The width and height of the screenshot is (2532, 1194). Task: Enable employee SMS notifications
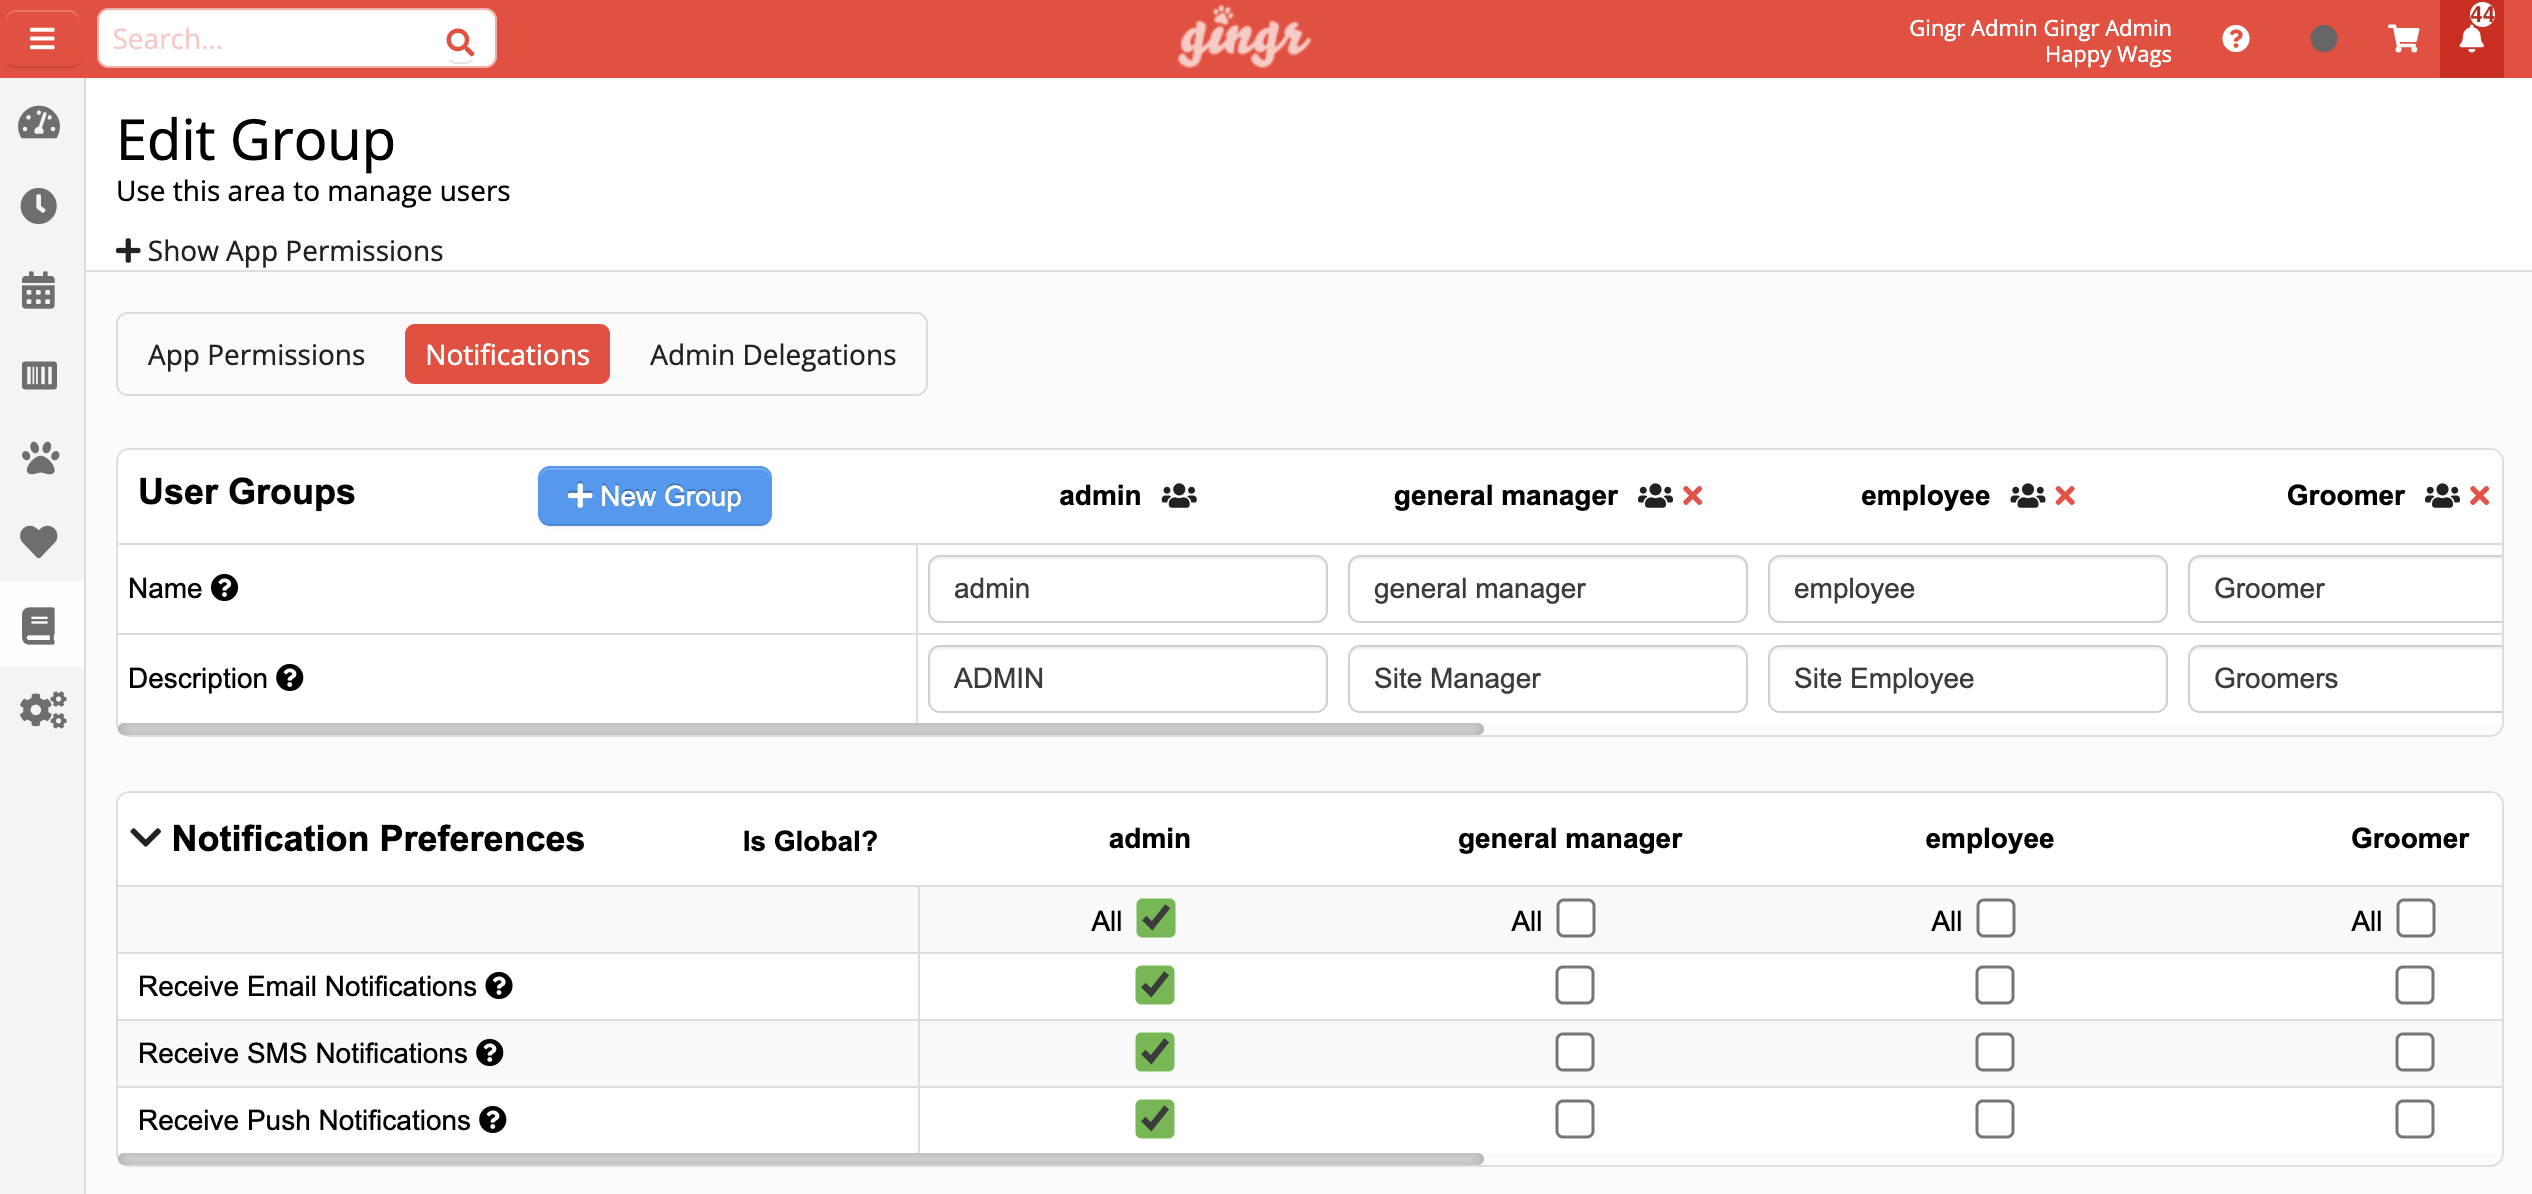(x=1995, y=1053)
